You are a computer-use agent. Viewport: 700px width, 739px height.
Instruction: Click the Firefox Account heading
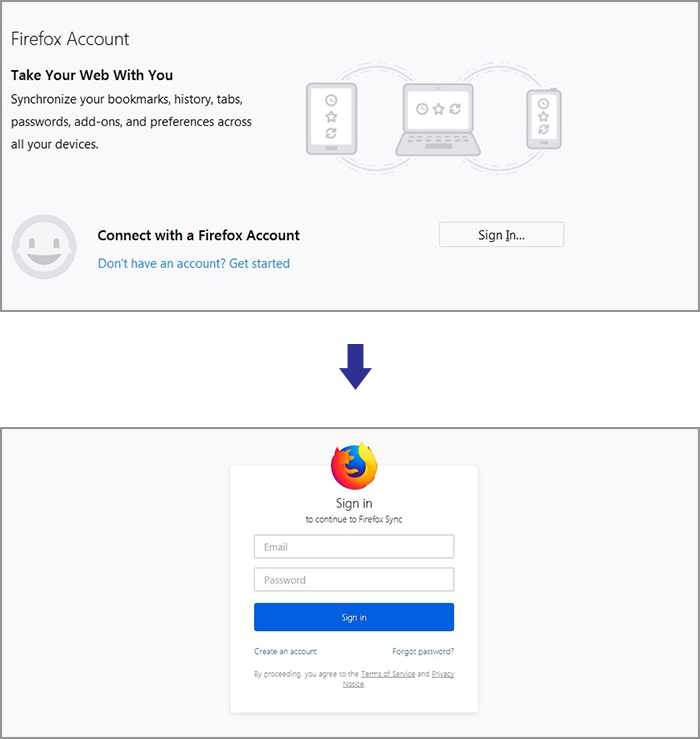click(x=70, y=39)
